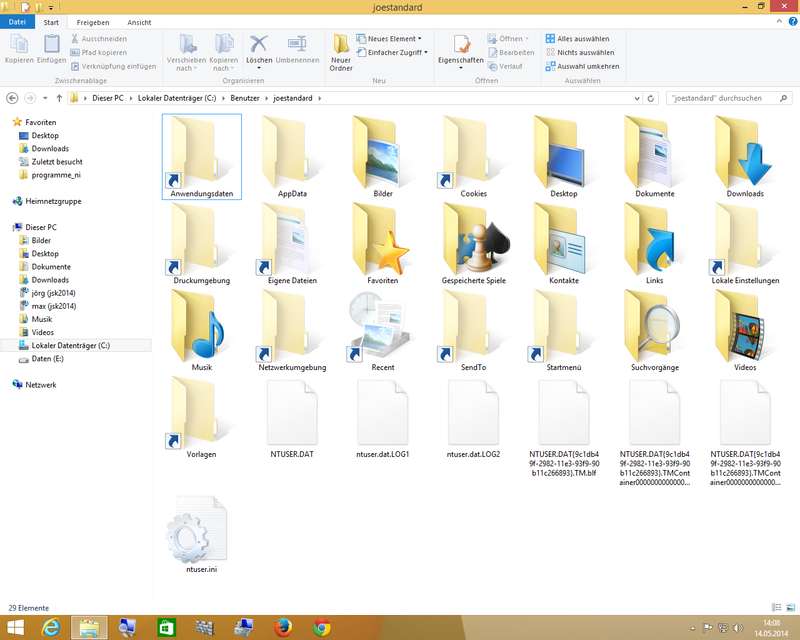Screen dimensions: 800x640
Task: Click Alles auswählen to select all
Action: pyautogui.click(x=581, y=38)
